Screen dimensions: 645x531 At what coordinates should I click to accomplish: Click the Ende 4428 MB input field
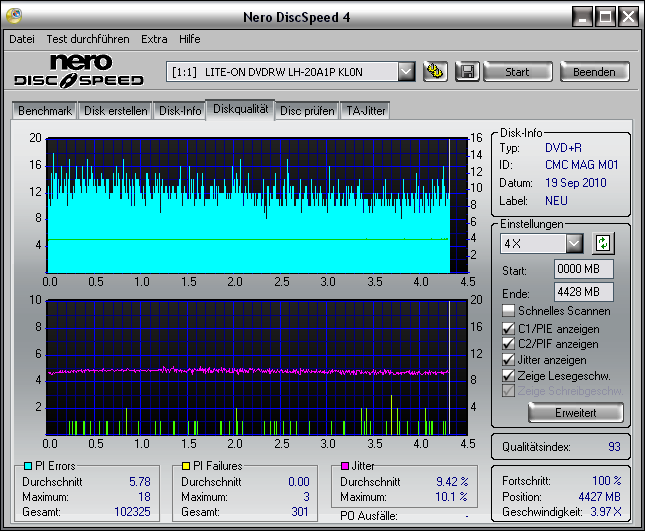584,292
